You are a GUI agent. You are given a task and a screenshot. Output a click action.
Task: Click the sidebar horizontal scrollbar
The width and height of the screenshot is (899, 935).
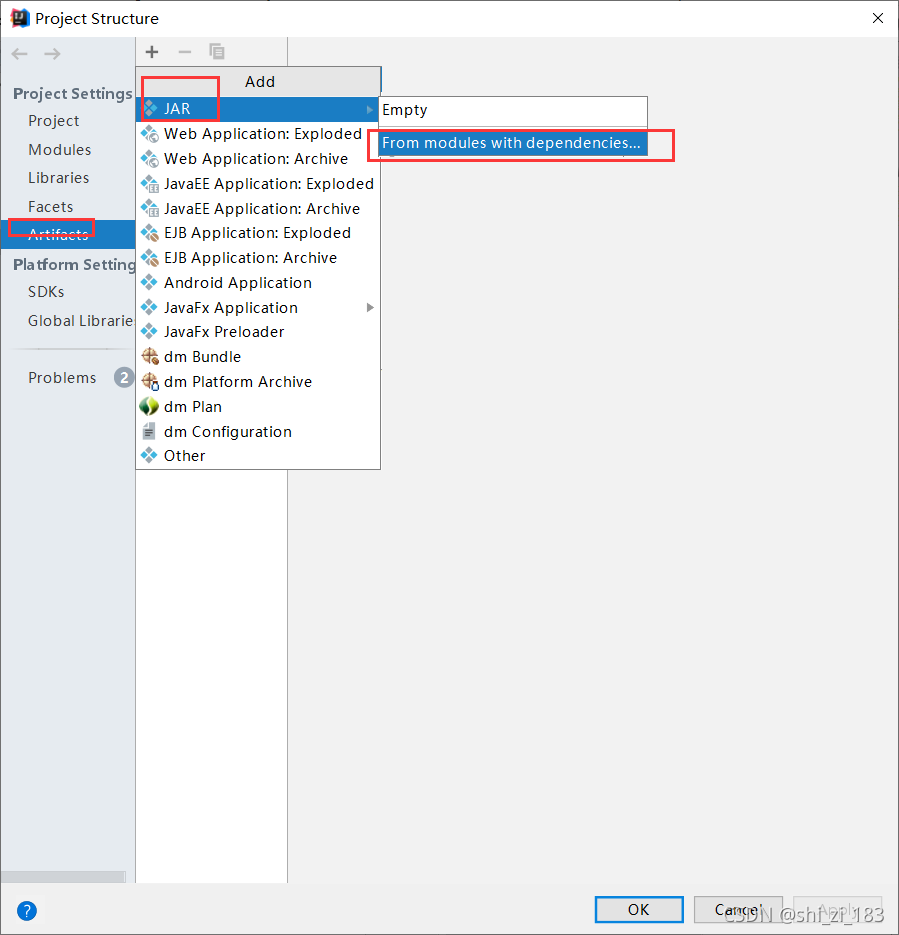point(63,877)
